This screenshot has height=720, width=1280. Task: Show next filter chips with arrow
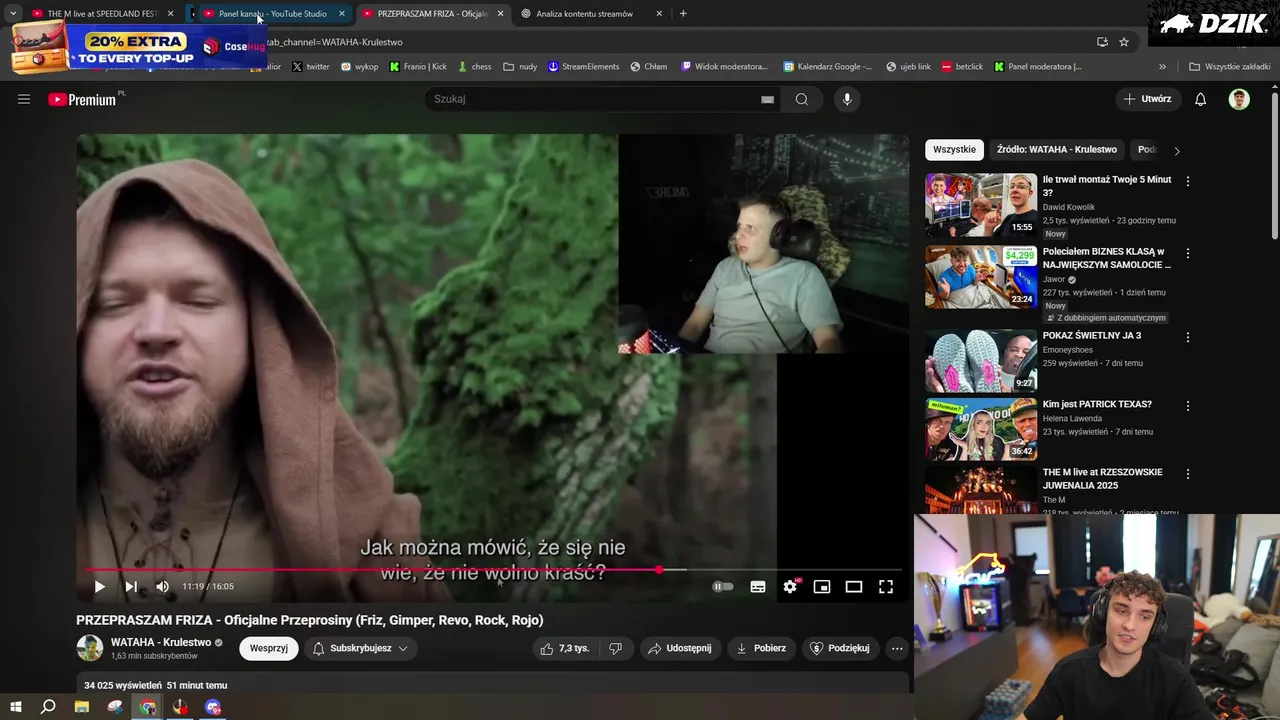click(x=1177, y=151)
